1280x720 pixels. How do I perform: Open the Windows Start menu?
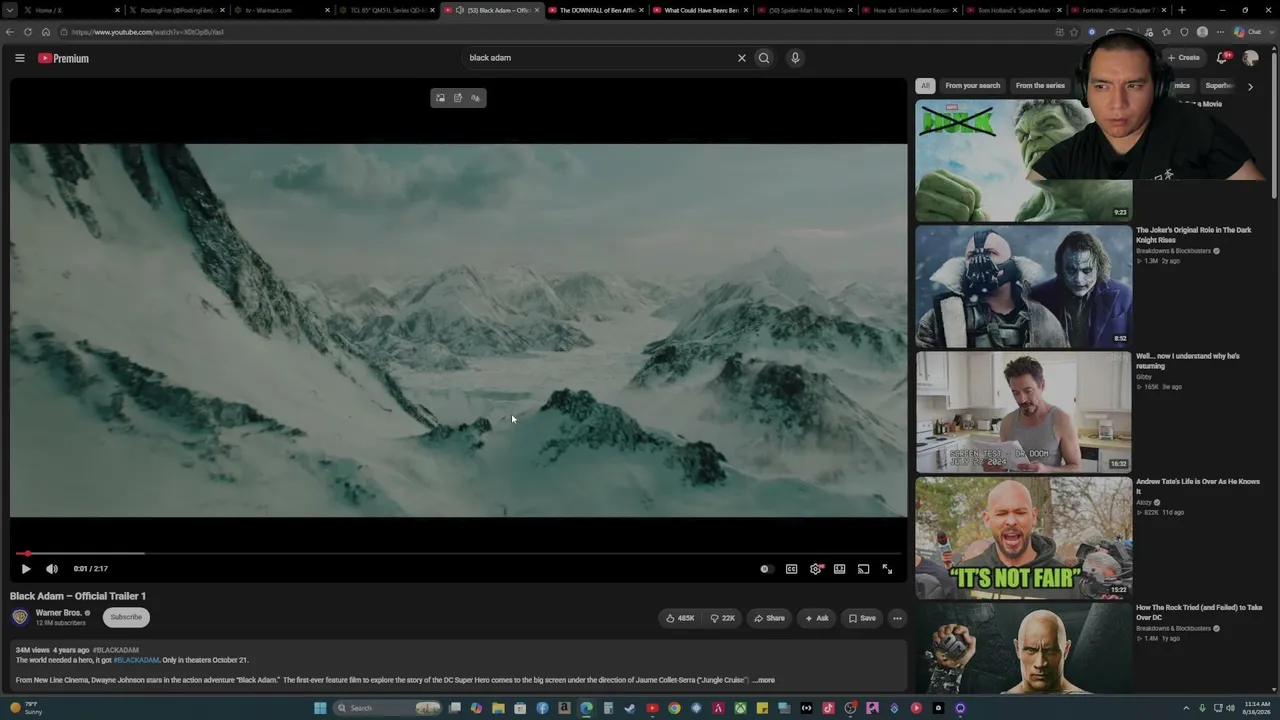(x=320, y=708)
